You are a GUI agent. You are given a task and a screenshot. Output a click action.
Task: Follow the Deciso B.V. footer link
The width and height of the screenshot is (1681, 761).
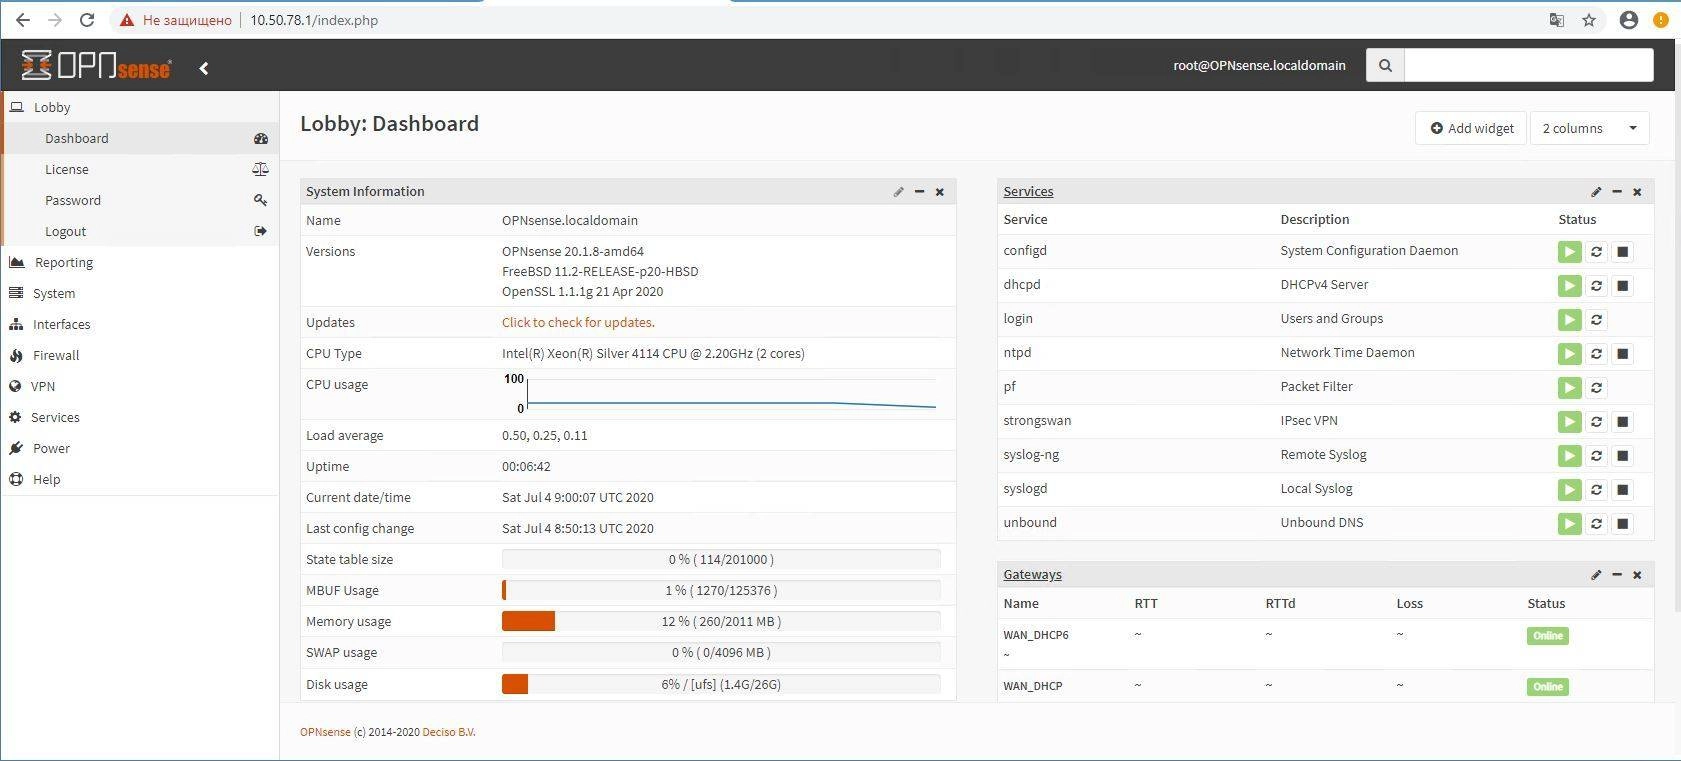coord(449,732)
